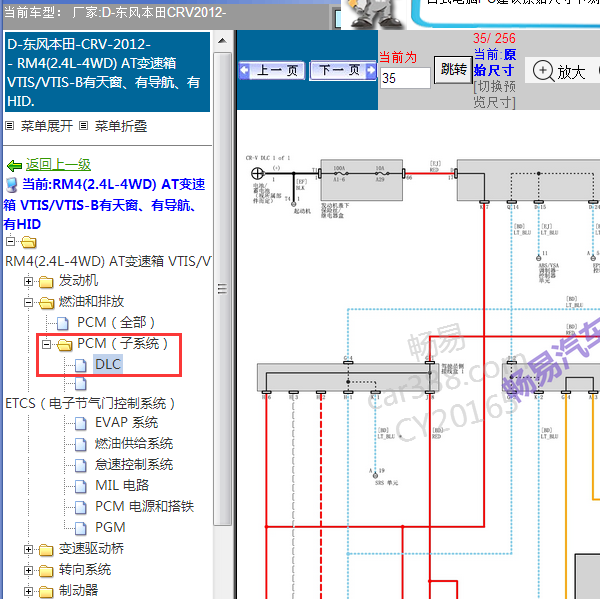The width and height of the screenshot is (600, 599).
Task: Collapse all menus with 菜单折叠
Action: tap(121, 126)
